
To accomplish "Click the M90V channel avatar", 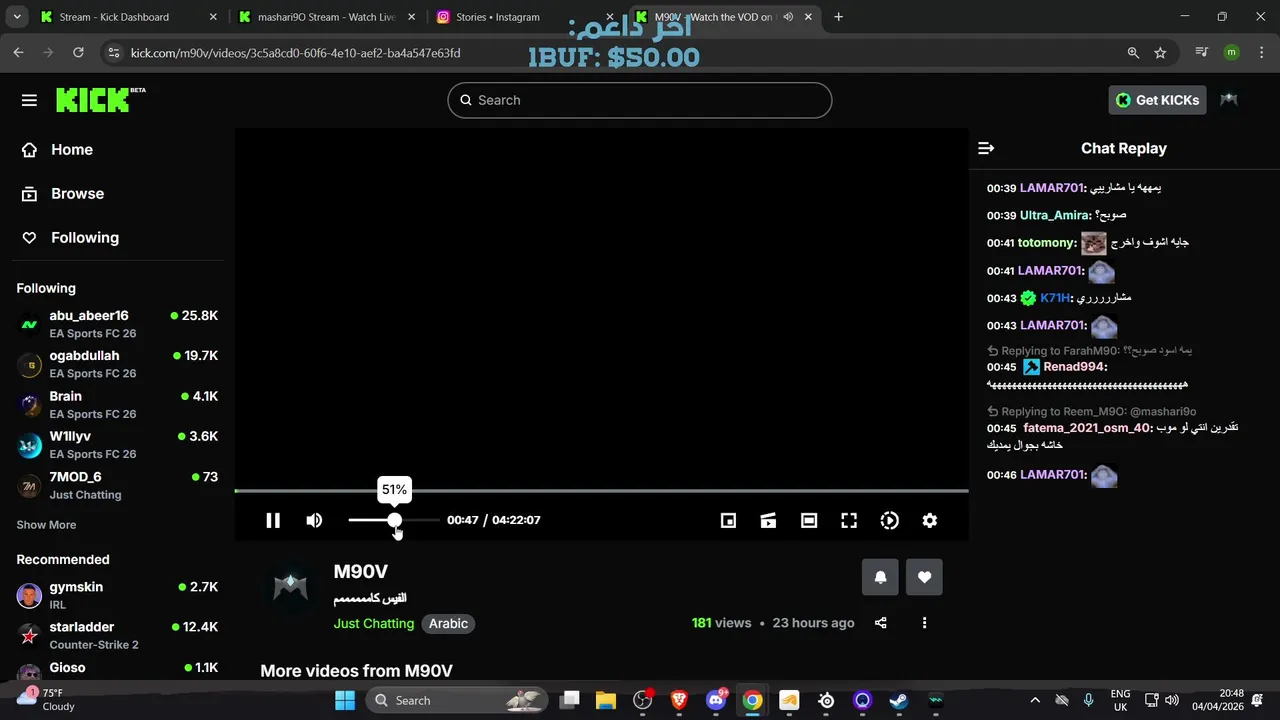I will 290,585.
